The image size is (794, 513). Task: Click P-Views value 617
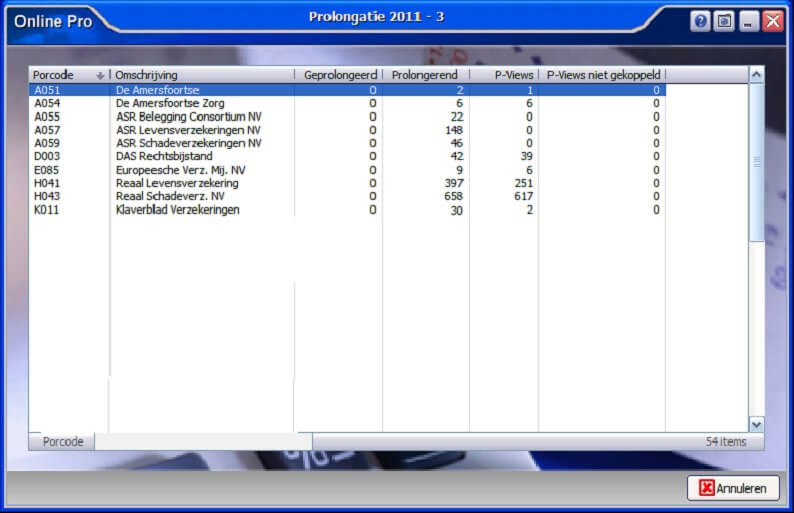(x=524, y=196)
